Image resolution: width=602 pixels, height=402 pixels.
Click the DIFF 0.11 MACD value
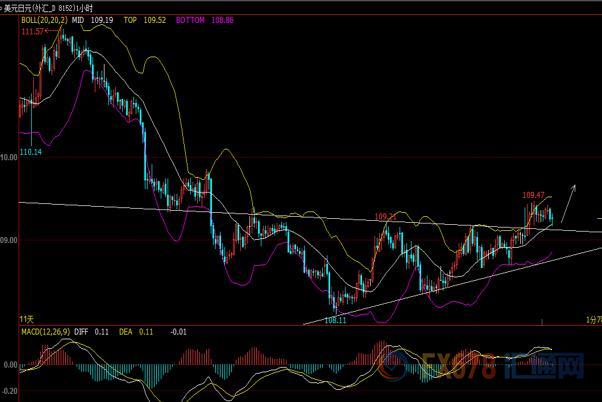tap(103, 331)
